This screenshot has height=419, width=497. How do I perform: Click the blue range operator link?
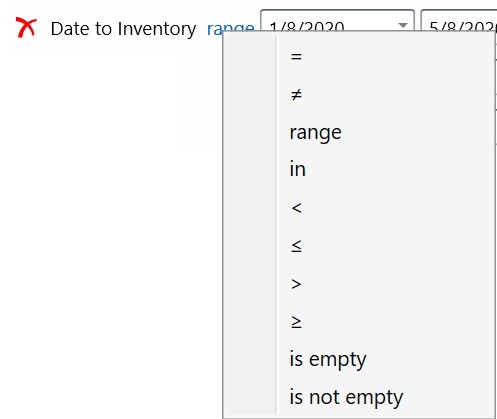[230, 27]
